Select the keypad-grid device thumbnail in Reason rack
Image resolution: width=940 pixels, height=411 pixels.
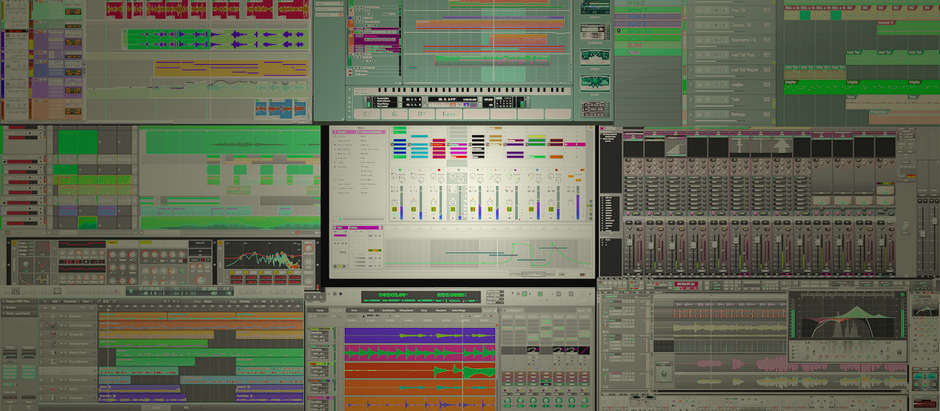coord(595,109)
